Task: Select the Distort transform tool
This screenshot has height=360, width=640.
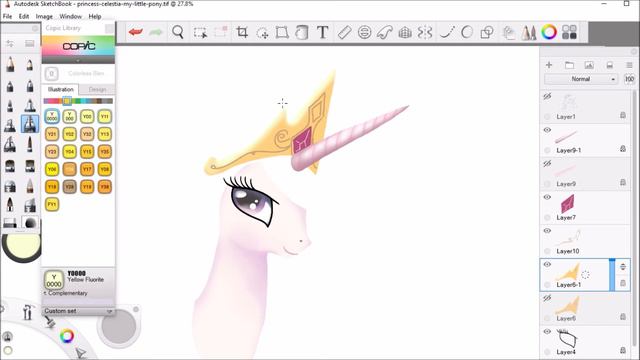Action: click(282, 32)
